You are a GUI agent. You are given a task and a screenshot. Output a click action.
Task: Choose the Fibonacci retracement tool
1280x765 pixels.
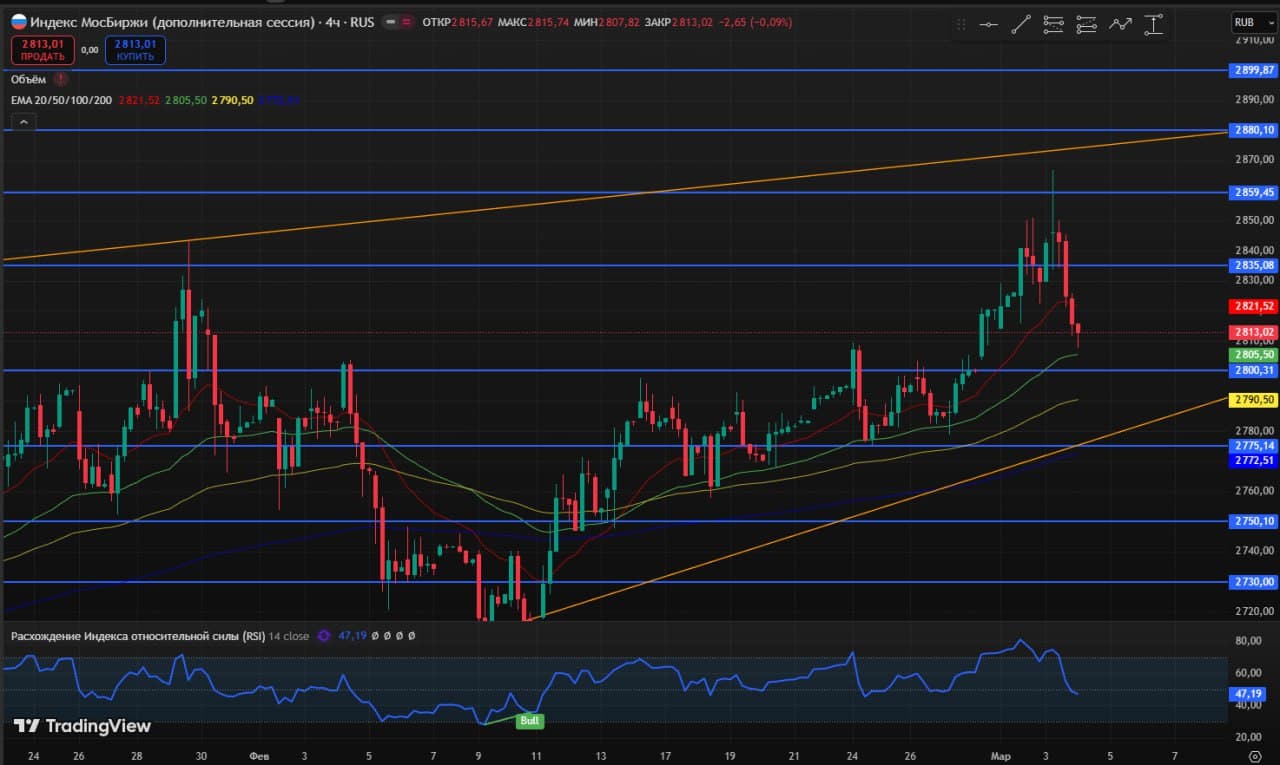1053,24
